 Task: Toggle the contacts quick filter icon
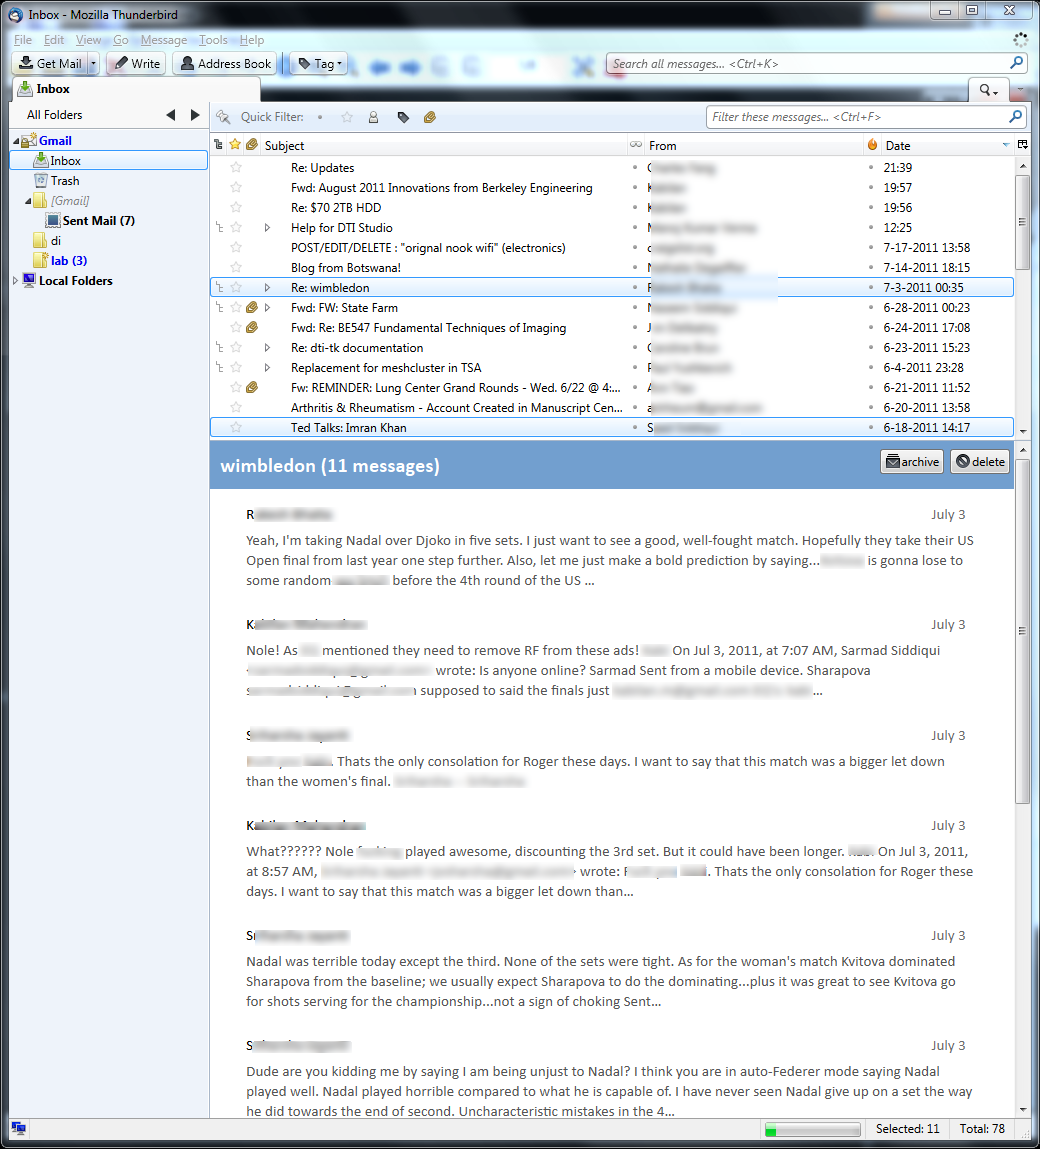coord(373,117)
